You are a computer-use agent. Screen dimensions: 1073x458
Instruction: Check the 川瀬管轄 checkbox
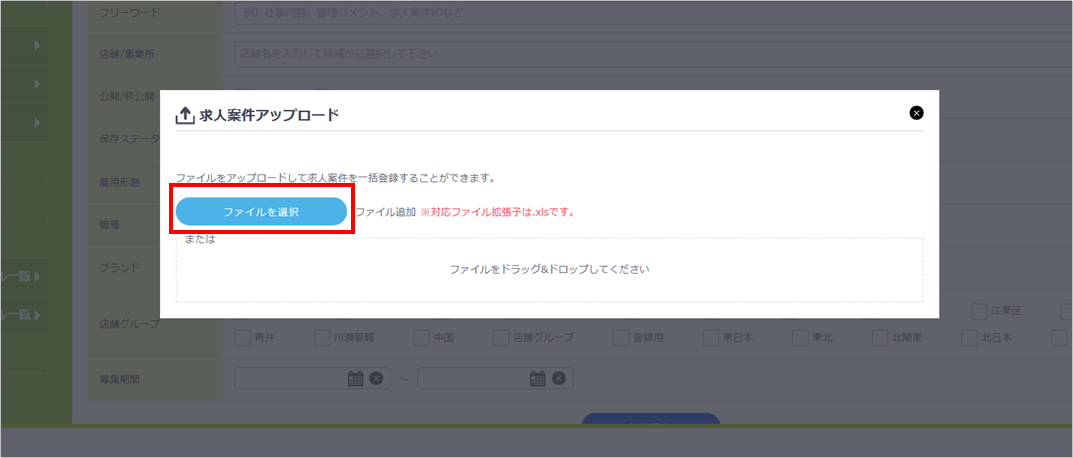click(322, 338)
